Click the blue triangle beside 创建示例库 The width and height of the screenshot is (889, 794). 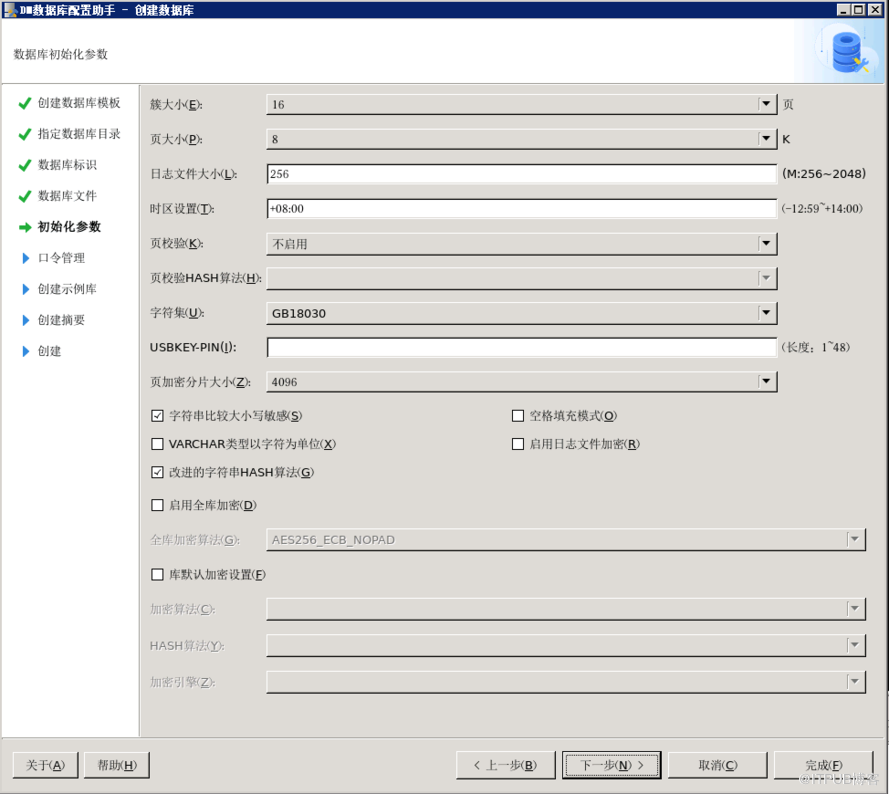click(x=26, y=289)
